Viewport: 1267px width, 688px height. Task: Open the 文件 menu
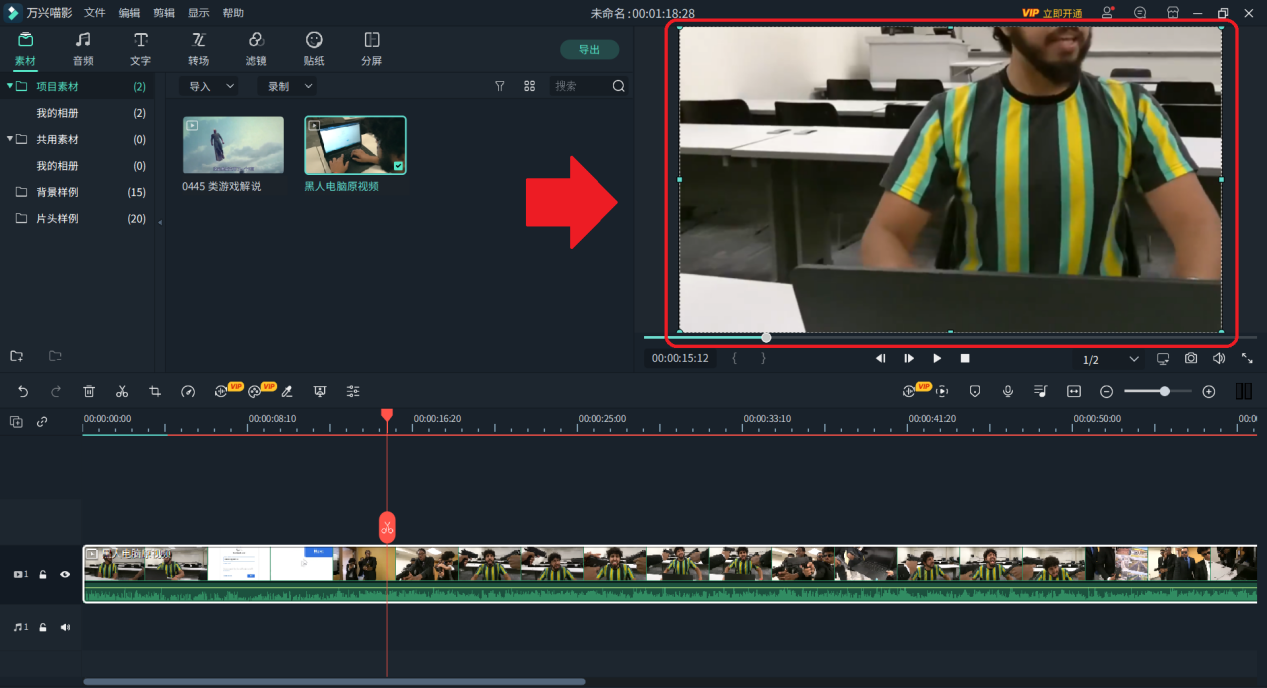coord(95,13)
